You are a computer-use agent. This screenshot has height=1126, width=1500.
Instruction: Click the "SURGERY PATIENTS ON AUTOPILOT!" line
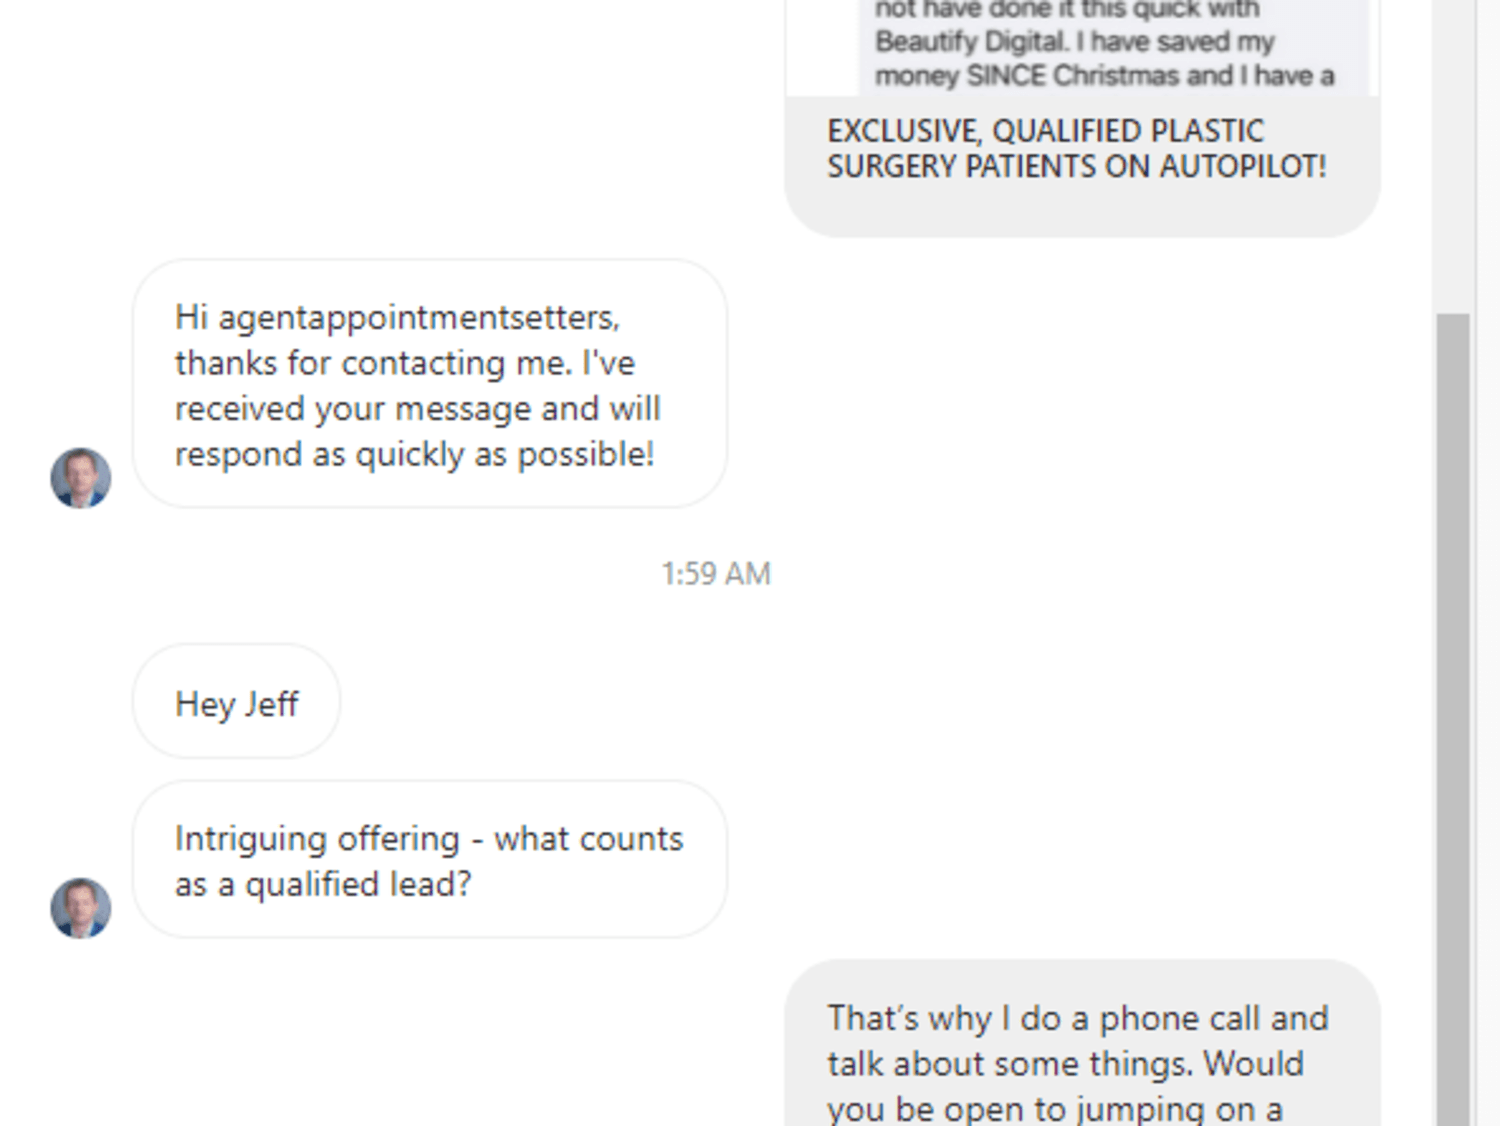(1077, 166)
